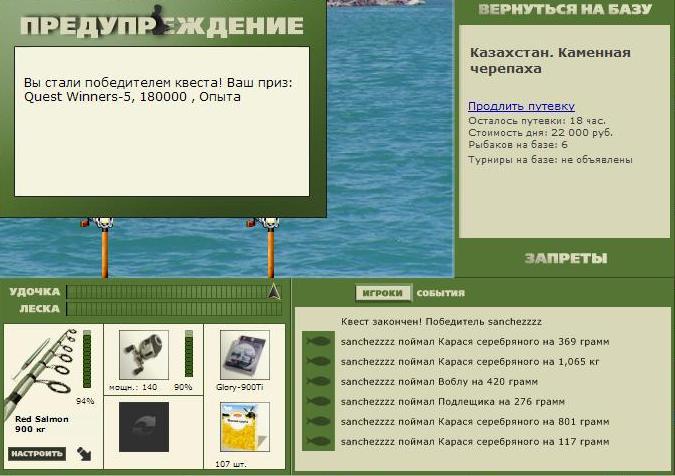The width and height of the screenshot is (675, 476).
Task: Select the yellow bait bag with 107 pieces
Action: [245, 427]
